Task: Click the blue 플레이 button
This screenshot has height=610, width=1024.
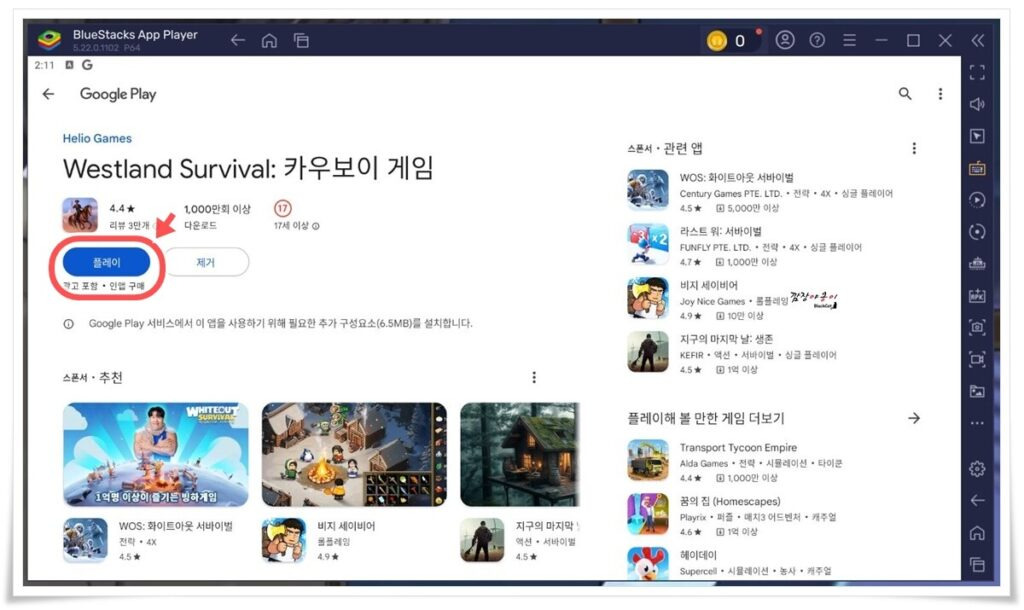Action: tap(106, 262)
